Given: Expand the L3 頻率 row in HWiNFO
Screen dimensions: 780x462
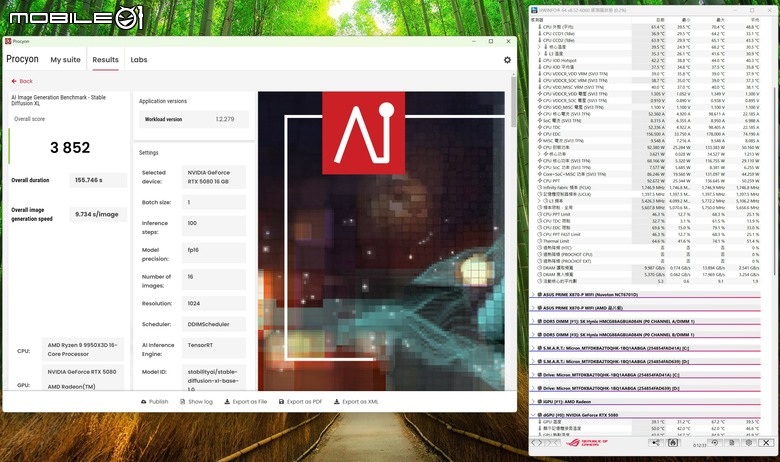Looking at the screenshot, I should coord(539,201).
